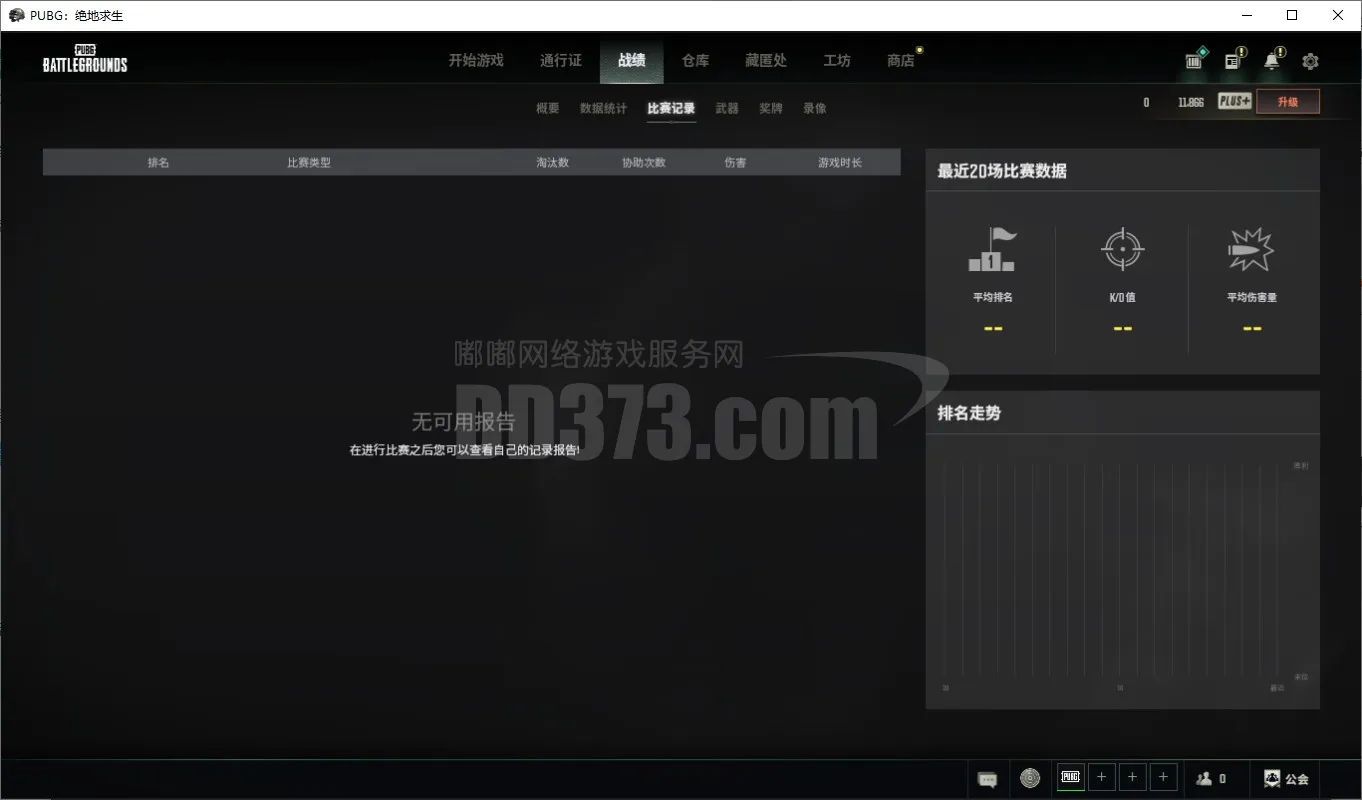Open the 公会 guild button

pos(1286,778)
